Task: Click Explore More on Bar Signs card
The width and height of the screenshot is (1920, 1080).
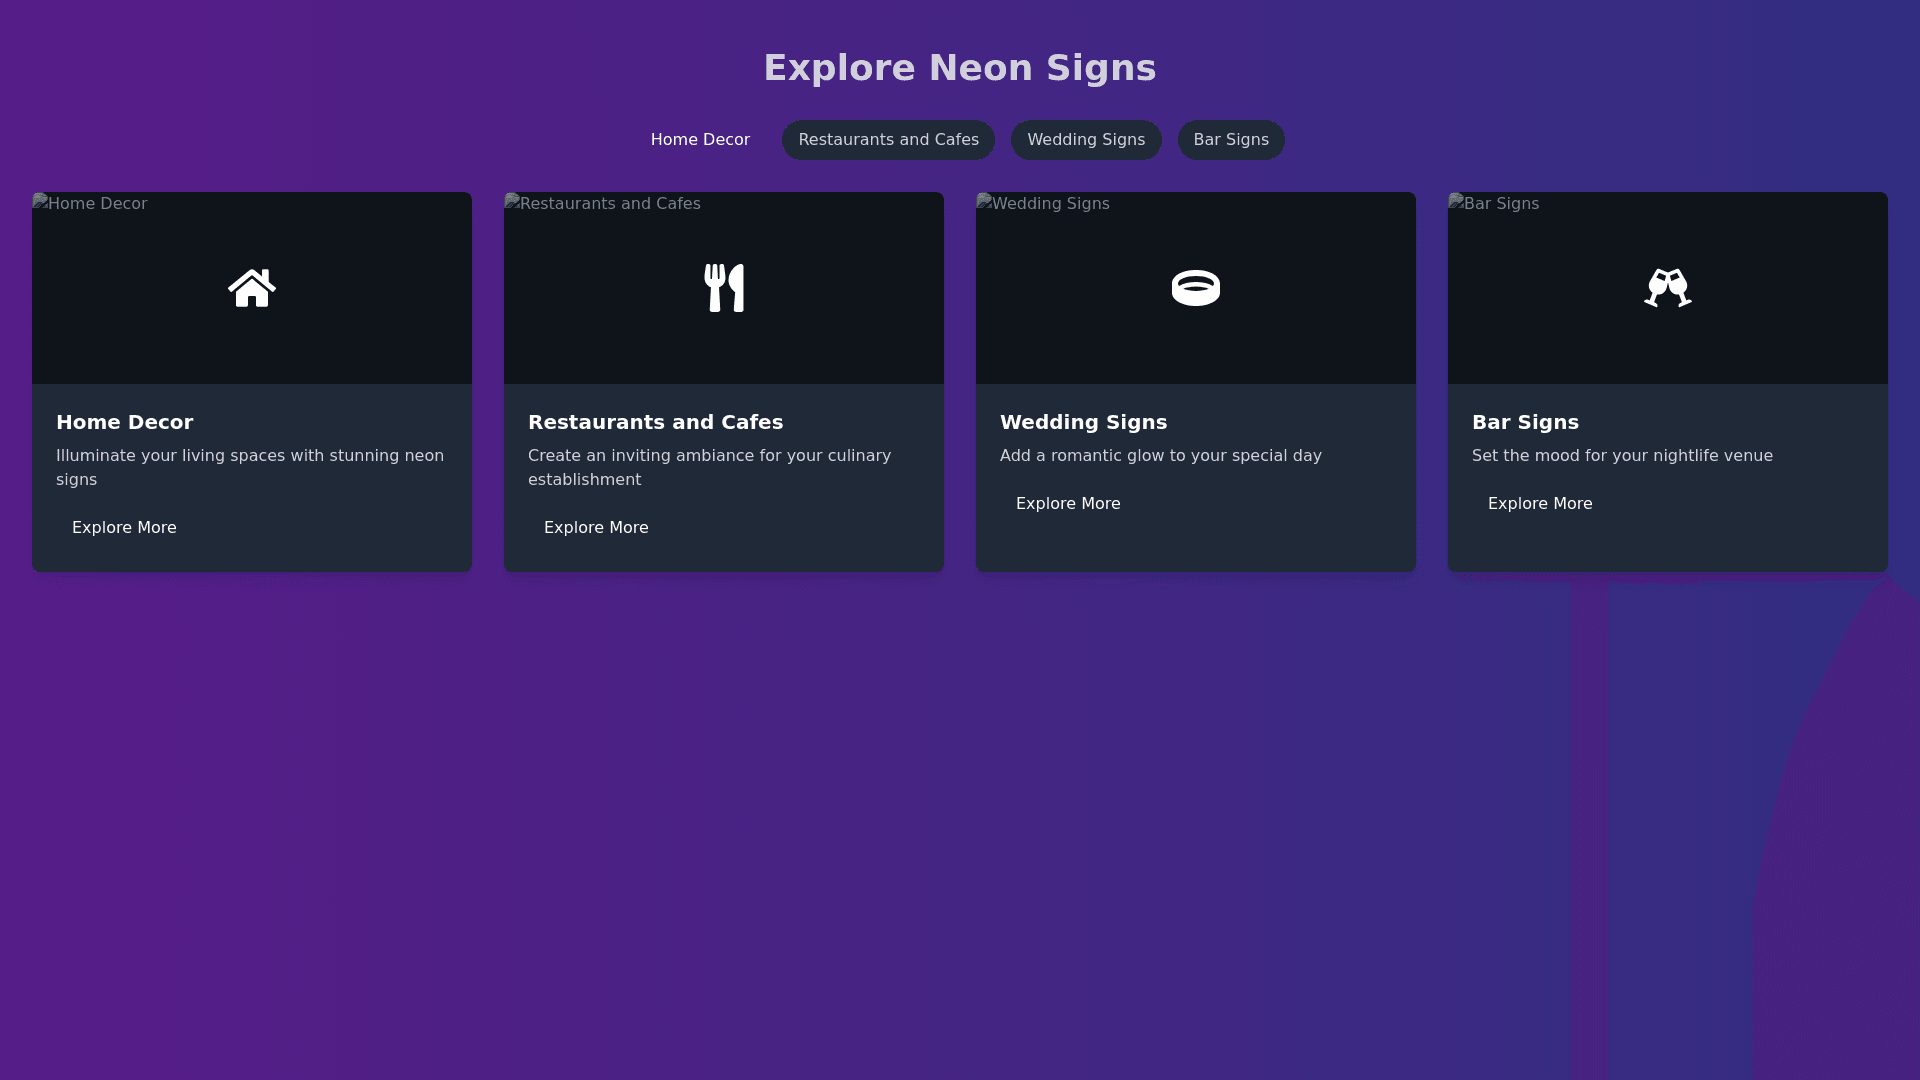Action: click(x=1540, y=504)
